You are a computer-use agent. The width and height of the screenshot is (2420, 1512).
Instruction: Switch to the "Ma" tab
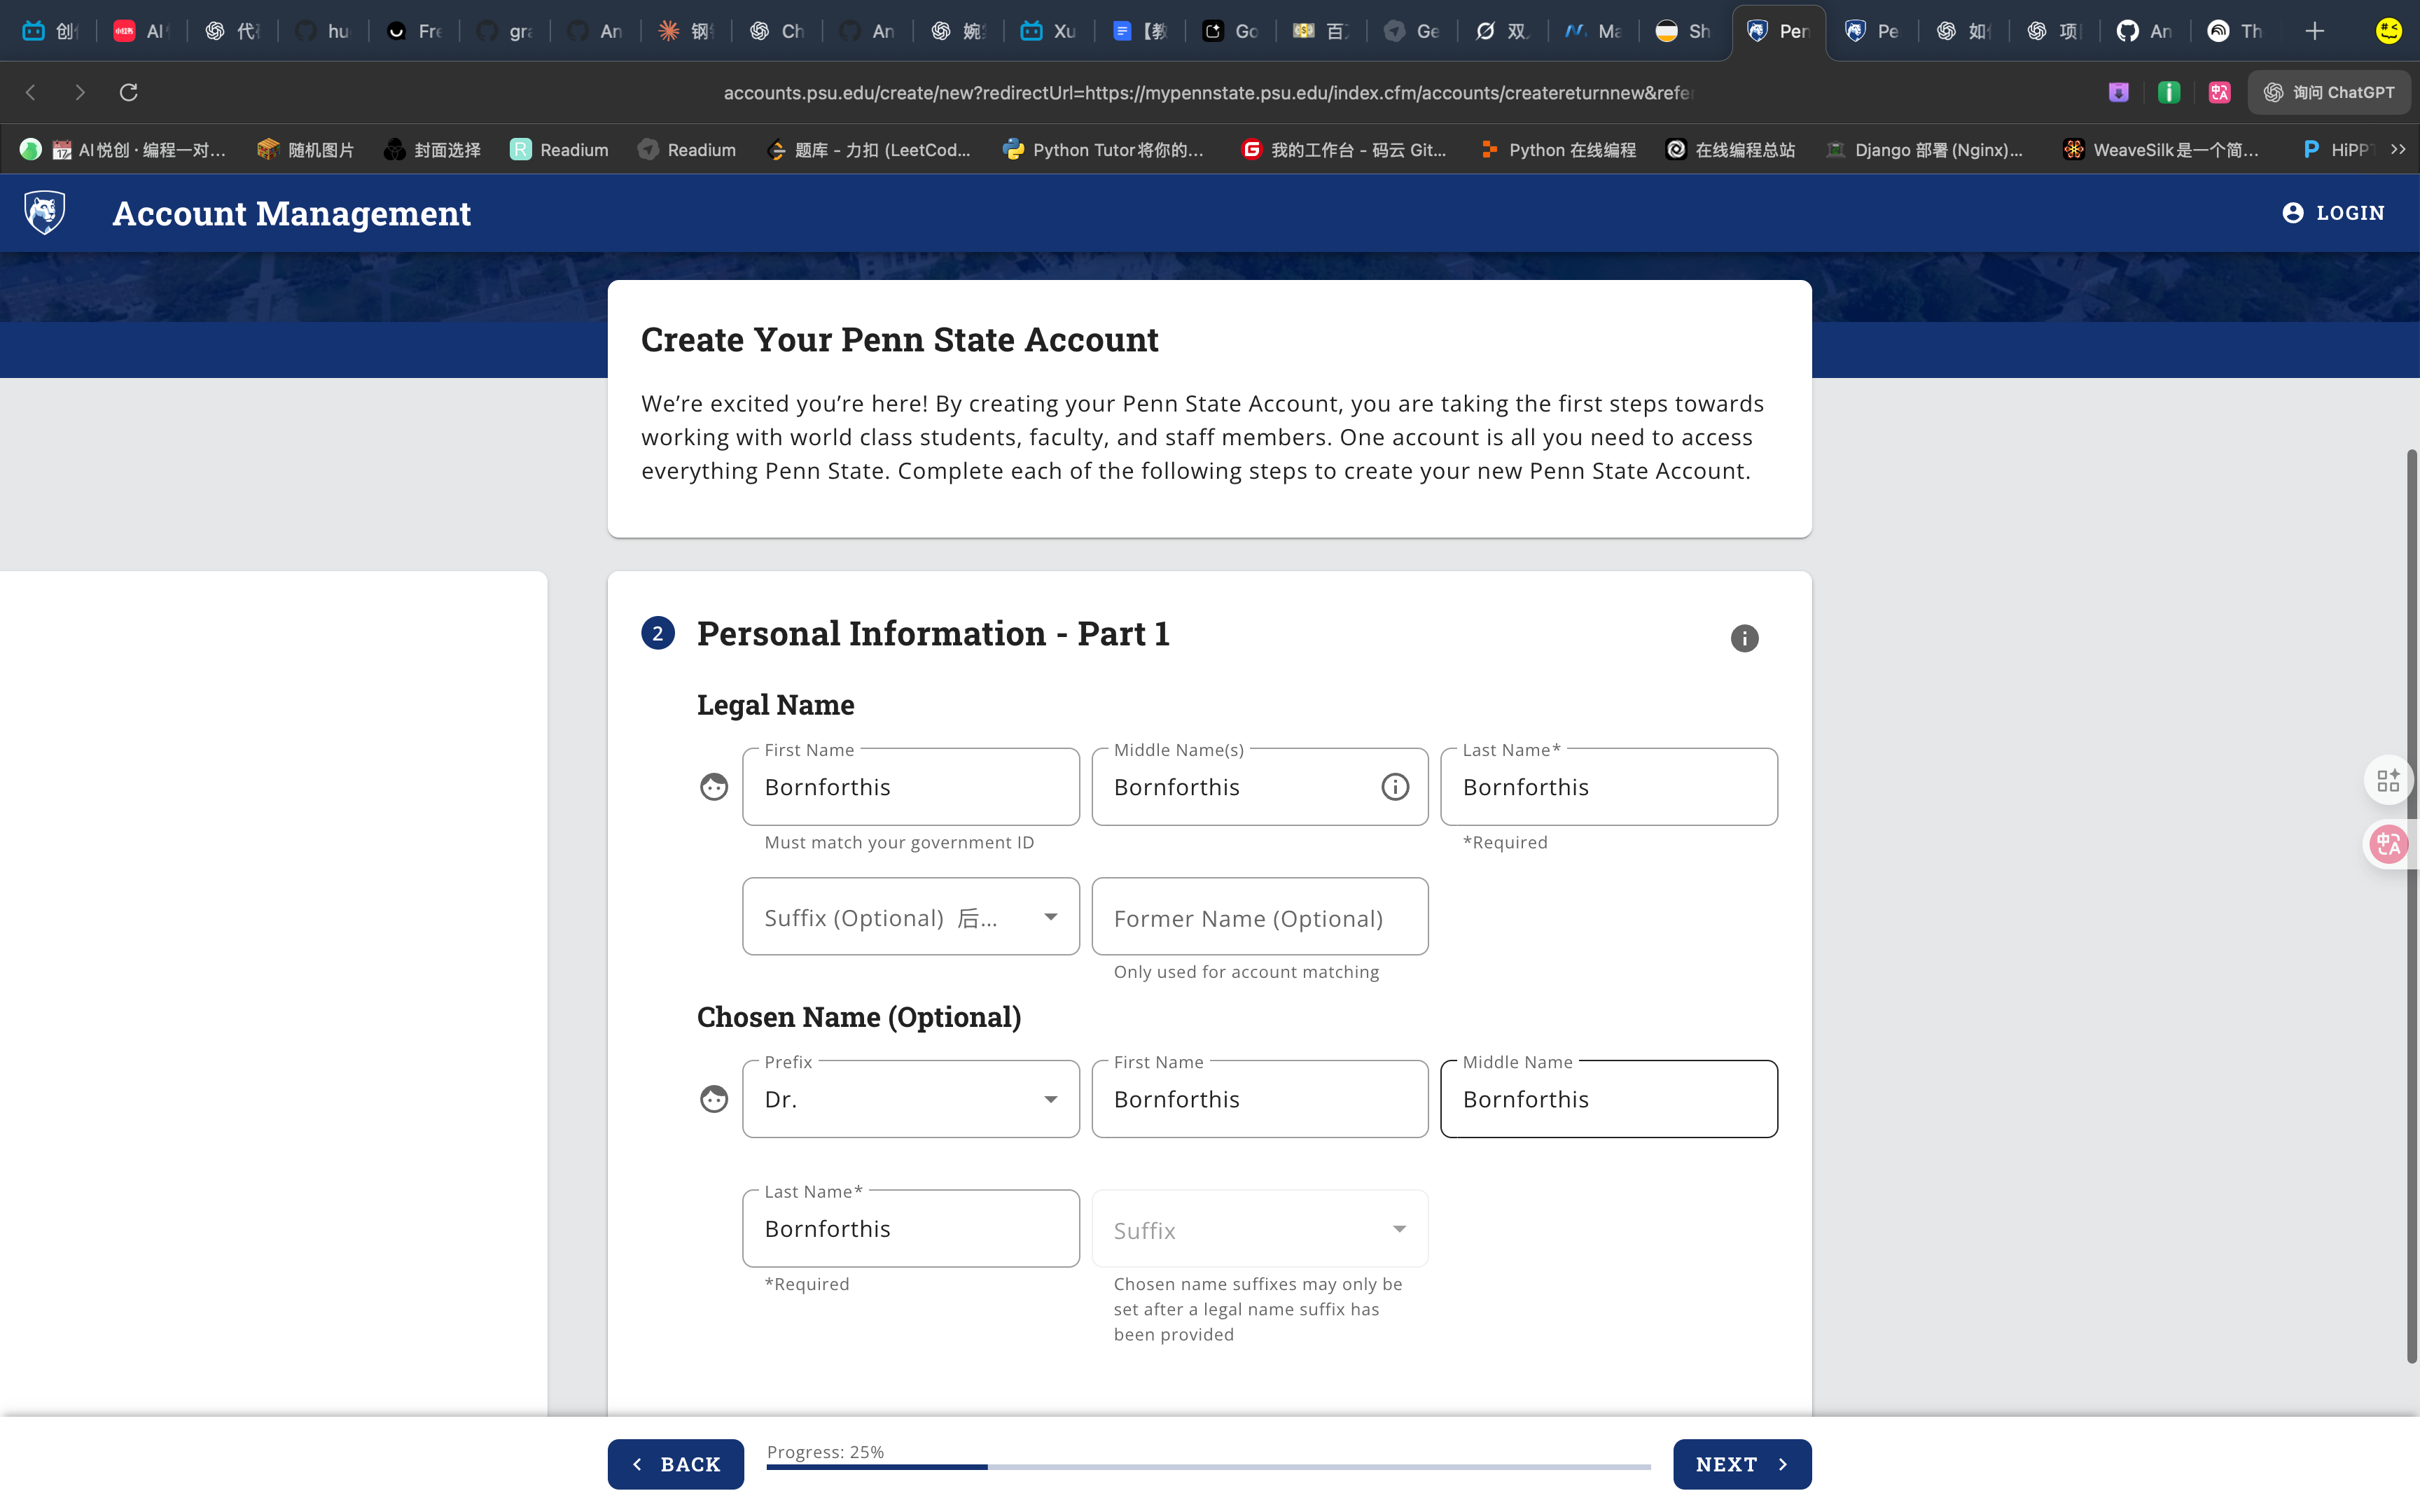(x=1594, y=31)
